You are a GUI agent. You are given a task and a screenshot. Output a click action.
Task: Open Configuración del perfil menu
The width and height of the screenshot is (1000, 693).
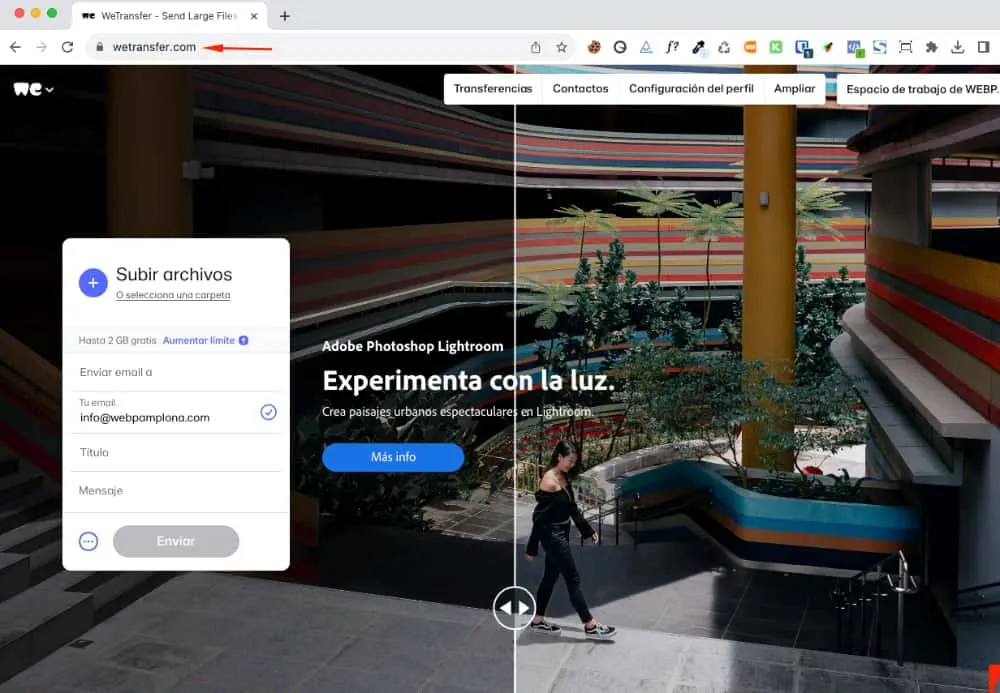coord(691,89)
